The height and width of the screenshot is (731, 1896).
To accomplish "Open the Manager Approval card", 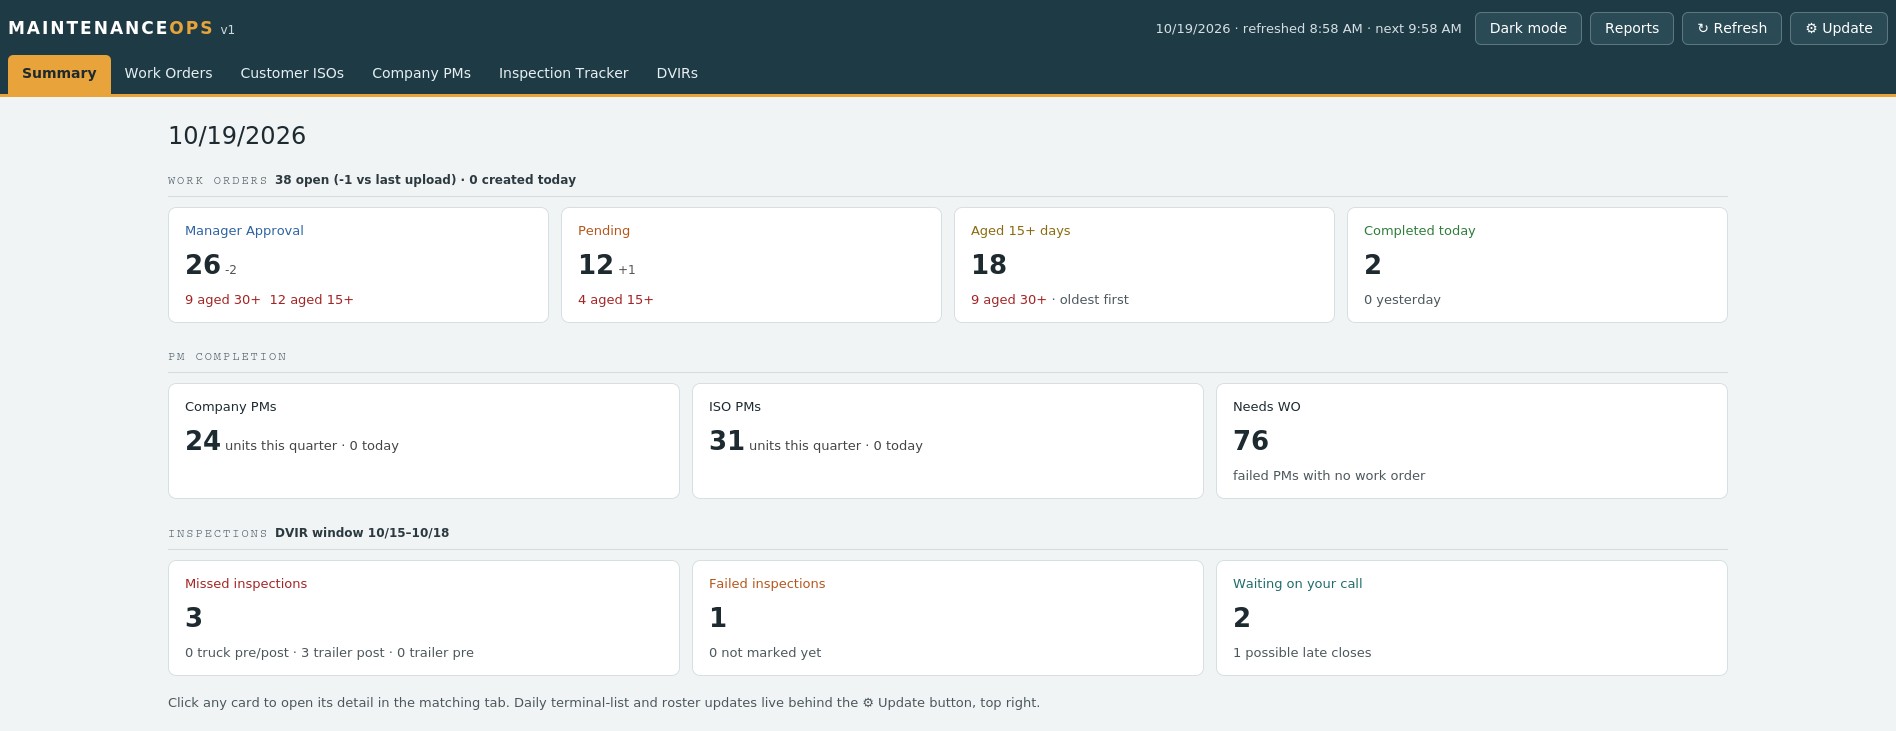I will click(x=358, y=265).
